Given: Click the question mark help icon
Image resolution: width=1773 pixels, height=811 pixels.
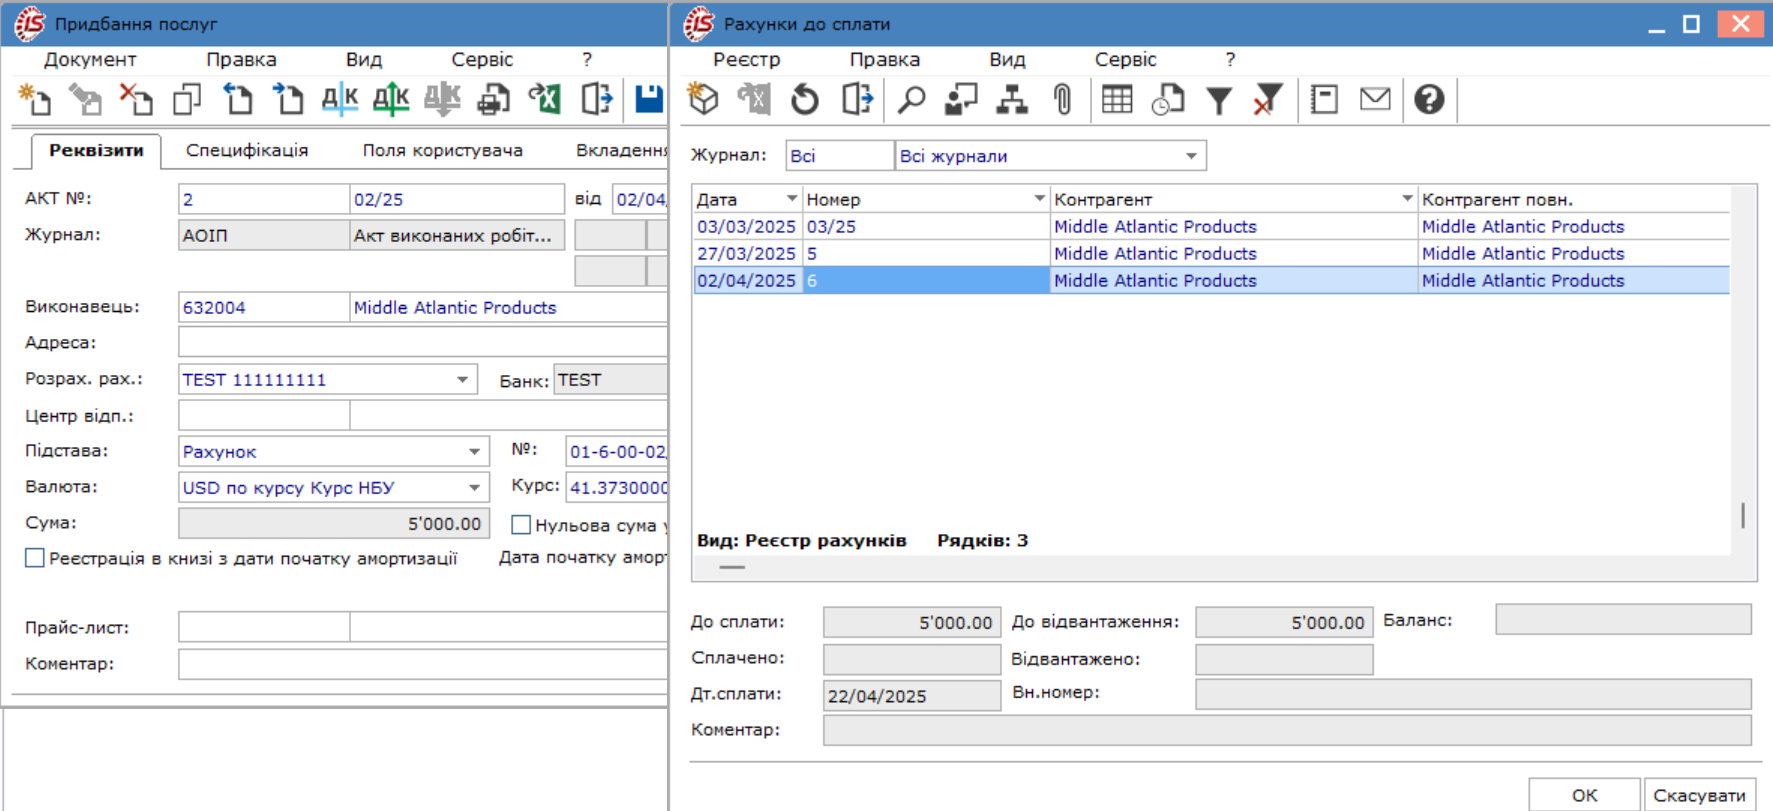Looking at the screenshot, I should point(1429,99).
